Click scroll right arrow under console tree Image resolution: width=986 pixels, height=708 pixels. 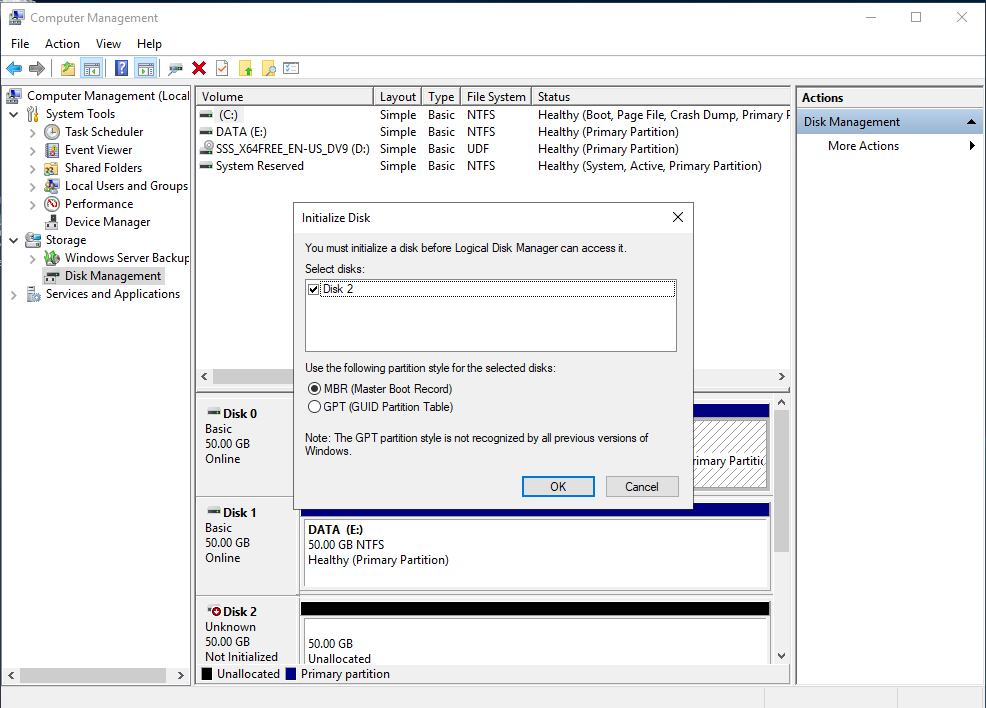point(181,675)
